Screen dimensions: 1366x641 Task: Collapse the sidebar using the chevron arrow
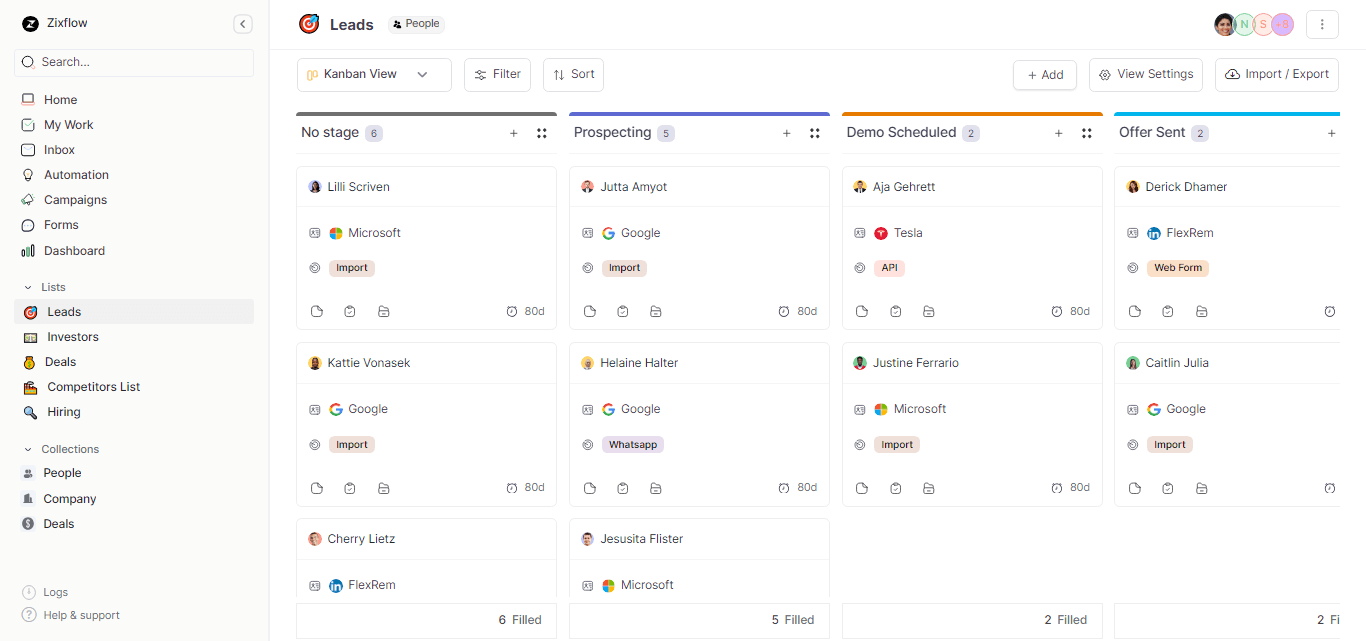242,23
